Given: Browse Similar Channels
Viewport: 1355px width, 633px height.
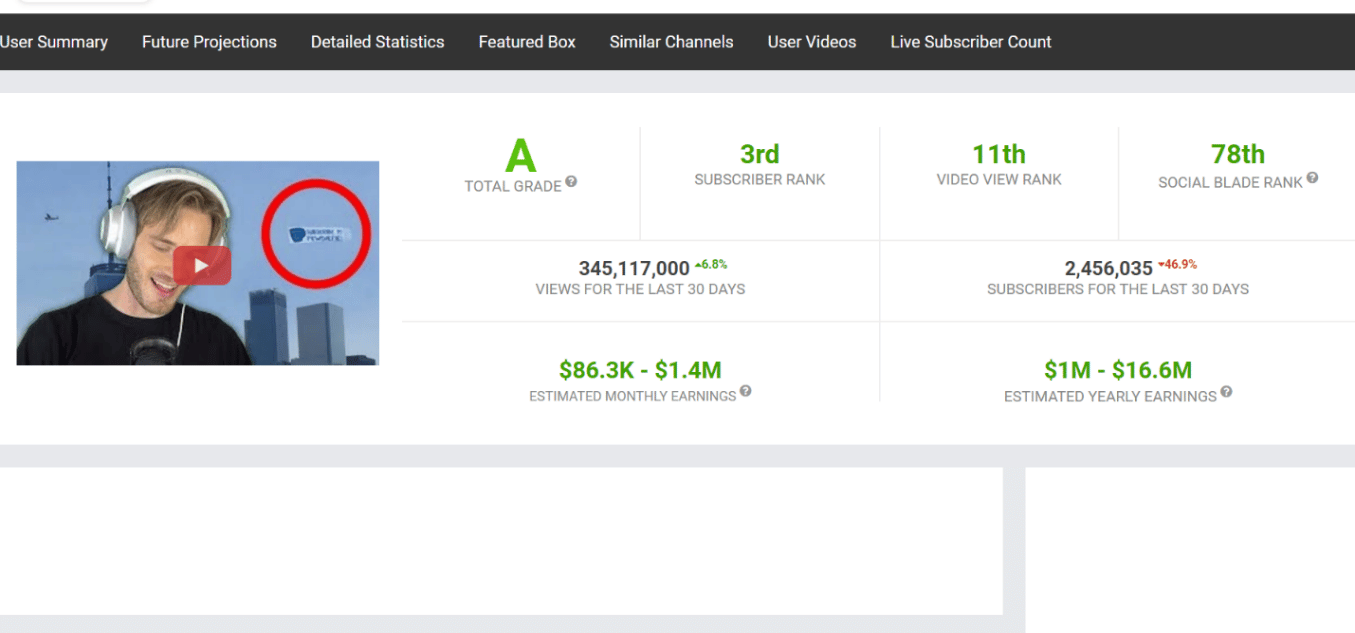Looking at the screenshot, I should point(671,41).
